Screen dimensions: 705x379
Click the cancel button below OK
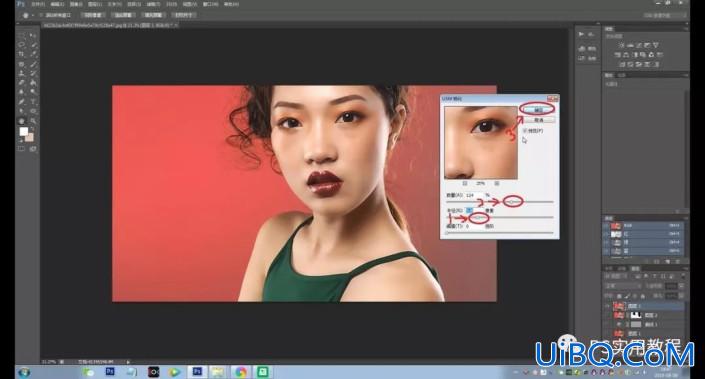(x=539, y=120)
